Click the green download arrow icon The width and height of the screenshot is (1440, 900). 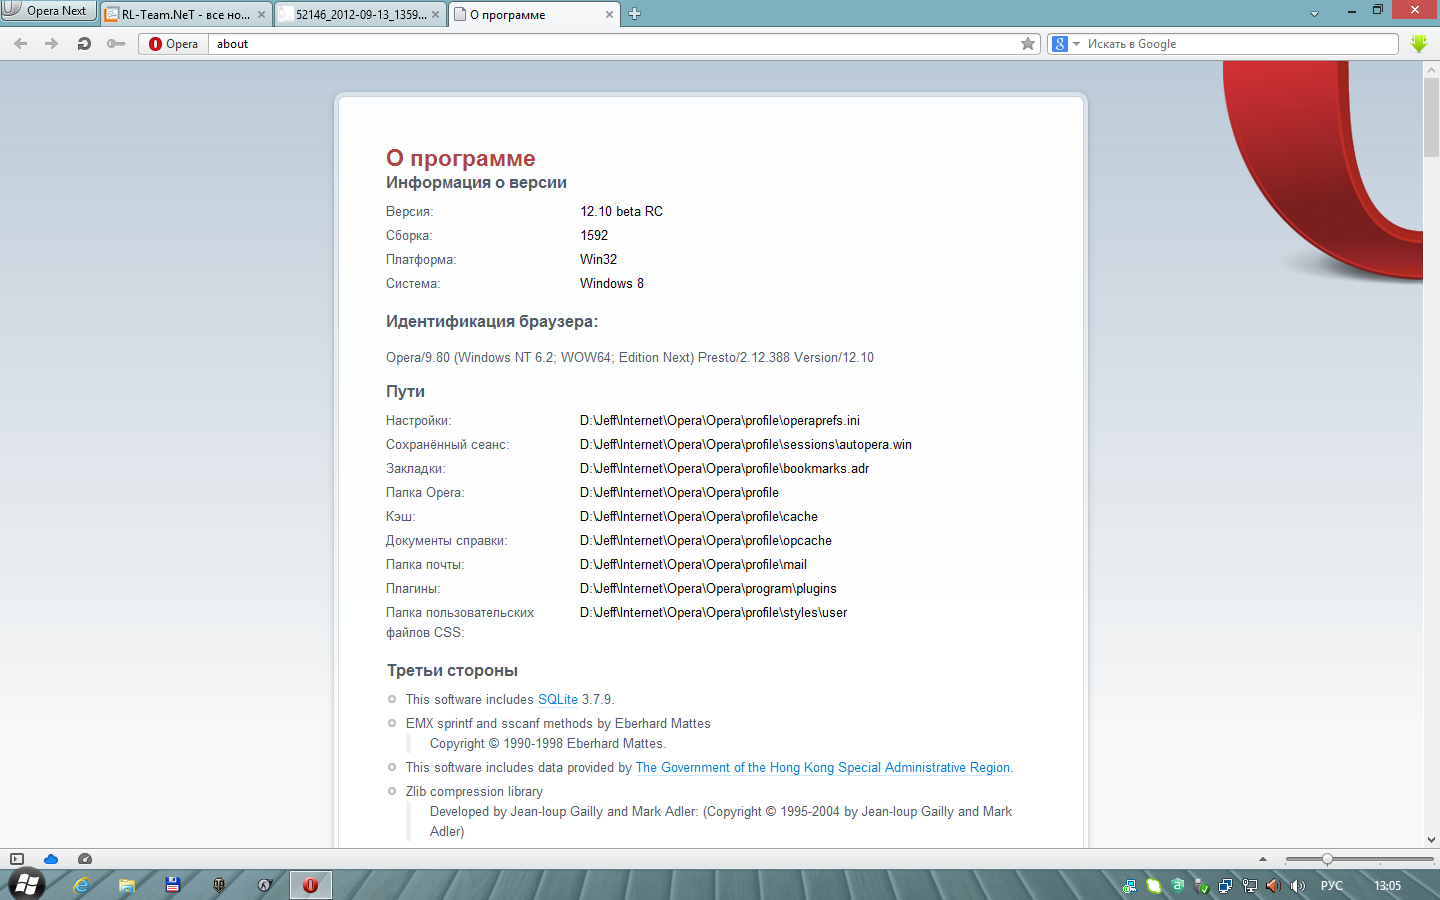1419,44
